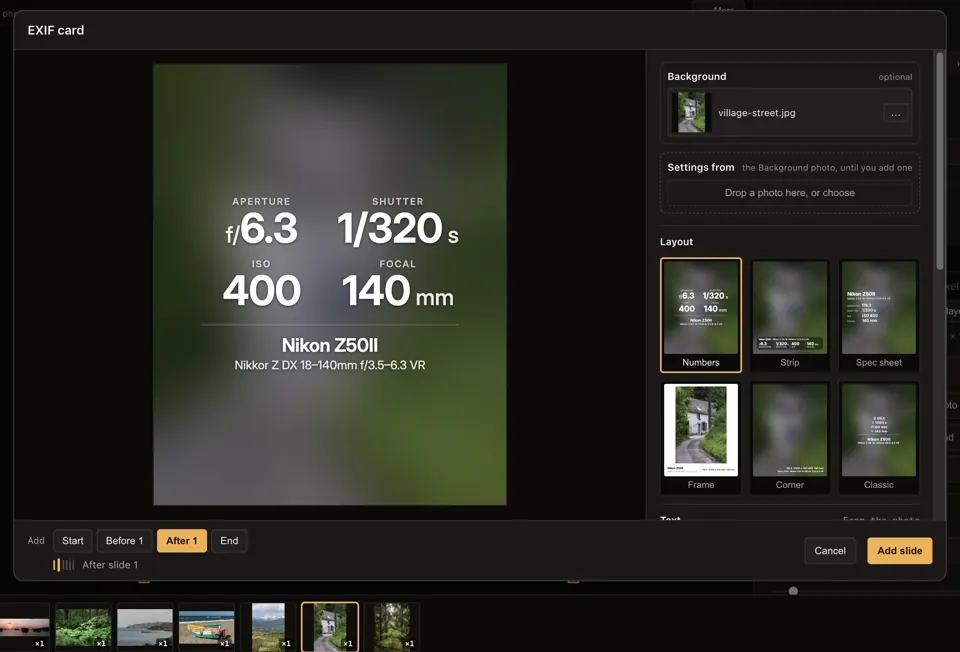
Task: Click the '6.3' aperture value
Action: tap(269, 229)
